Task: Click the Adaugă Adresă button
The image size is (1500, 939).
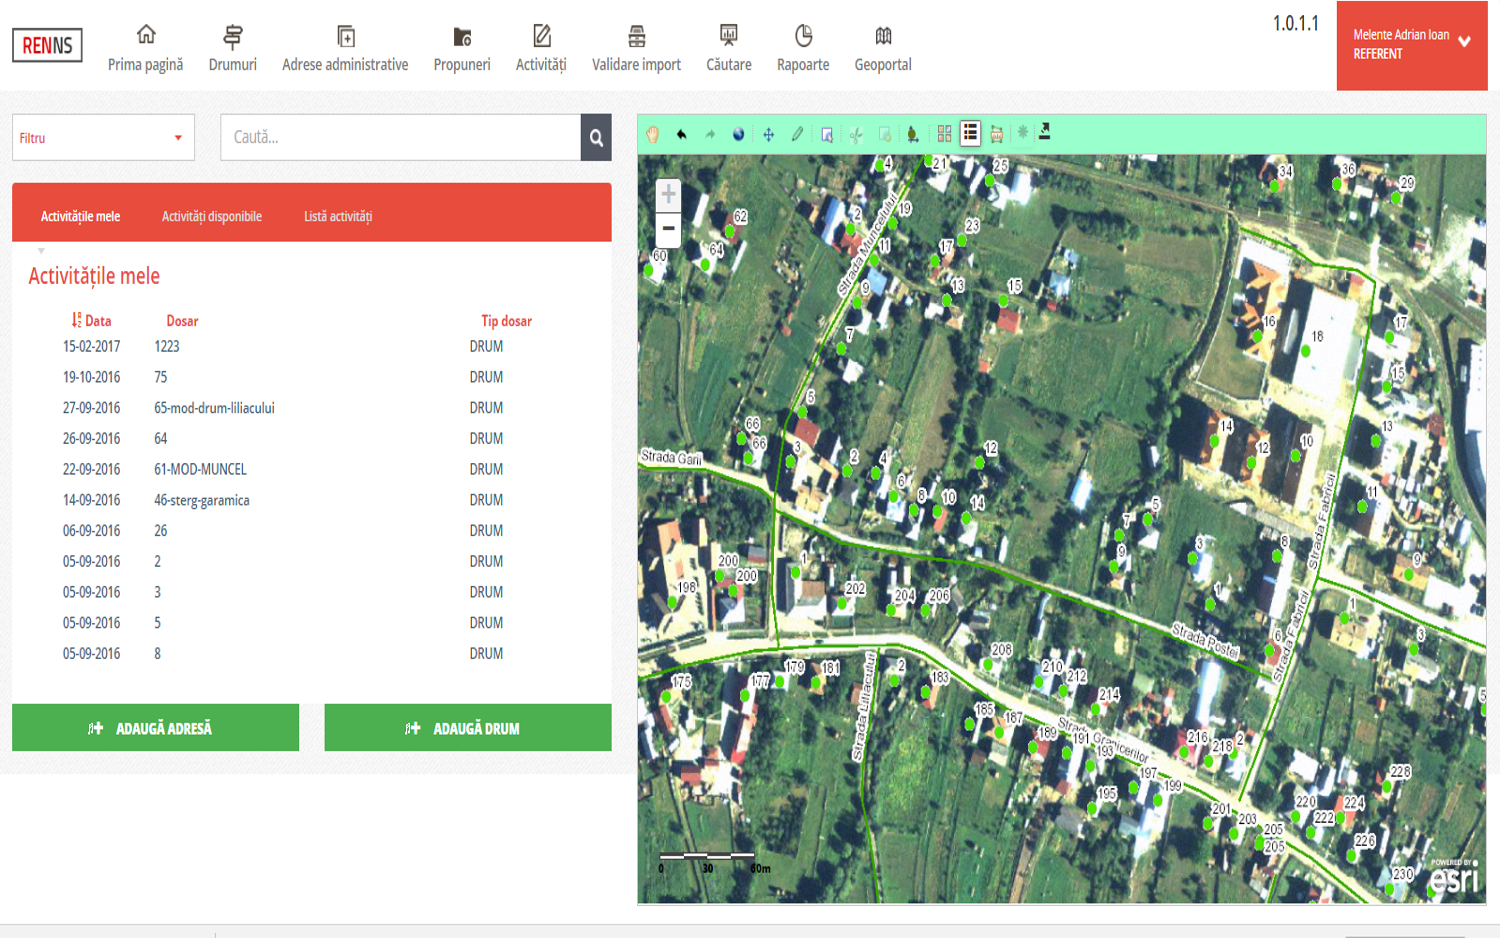Action: click(155, 728)
